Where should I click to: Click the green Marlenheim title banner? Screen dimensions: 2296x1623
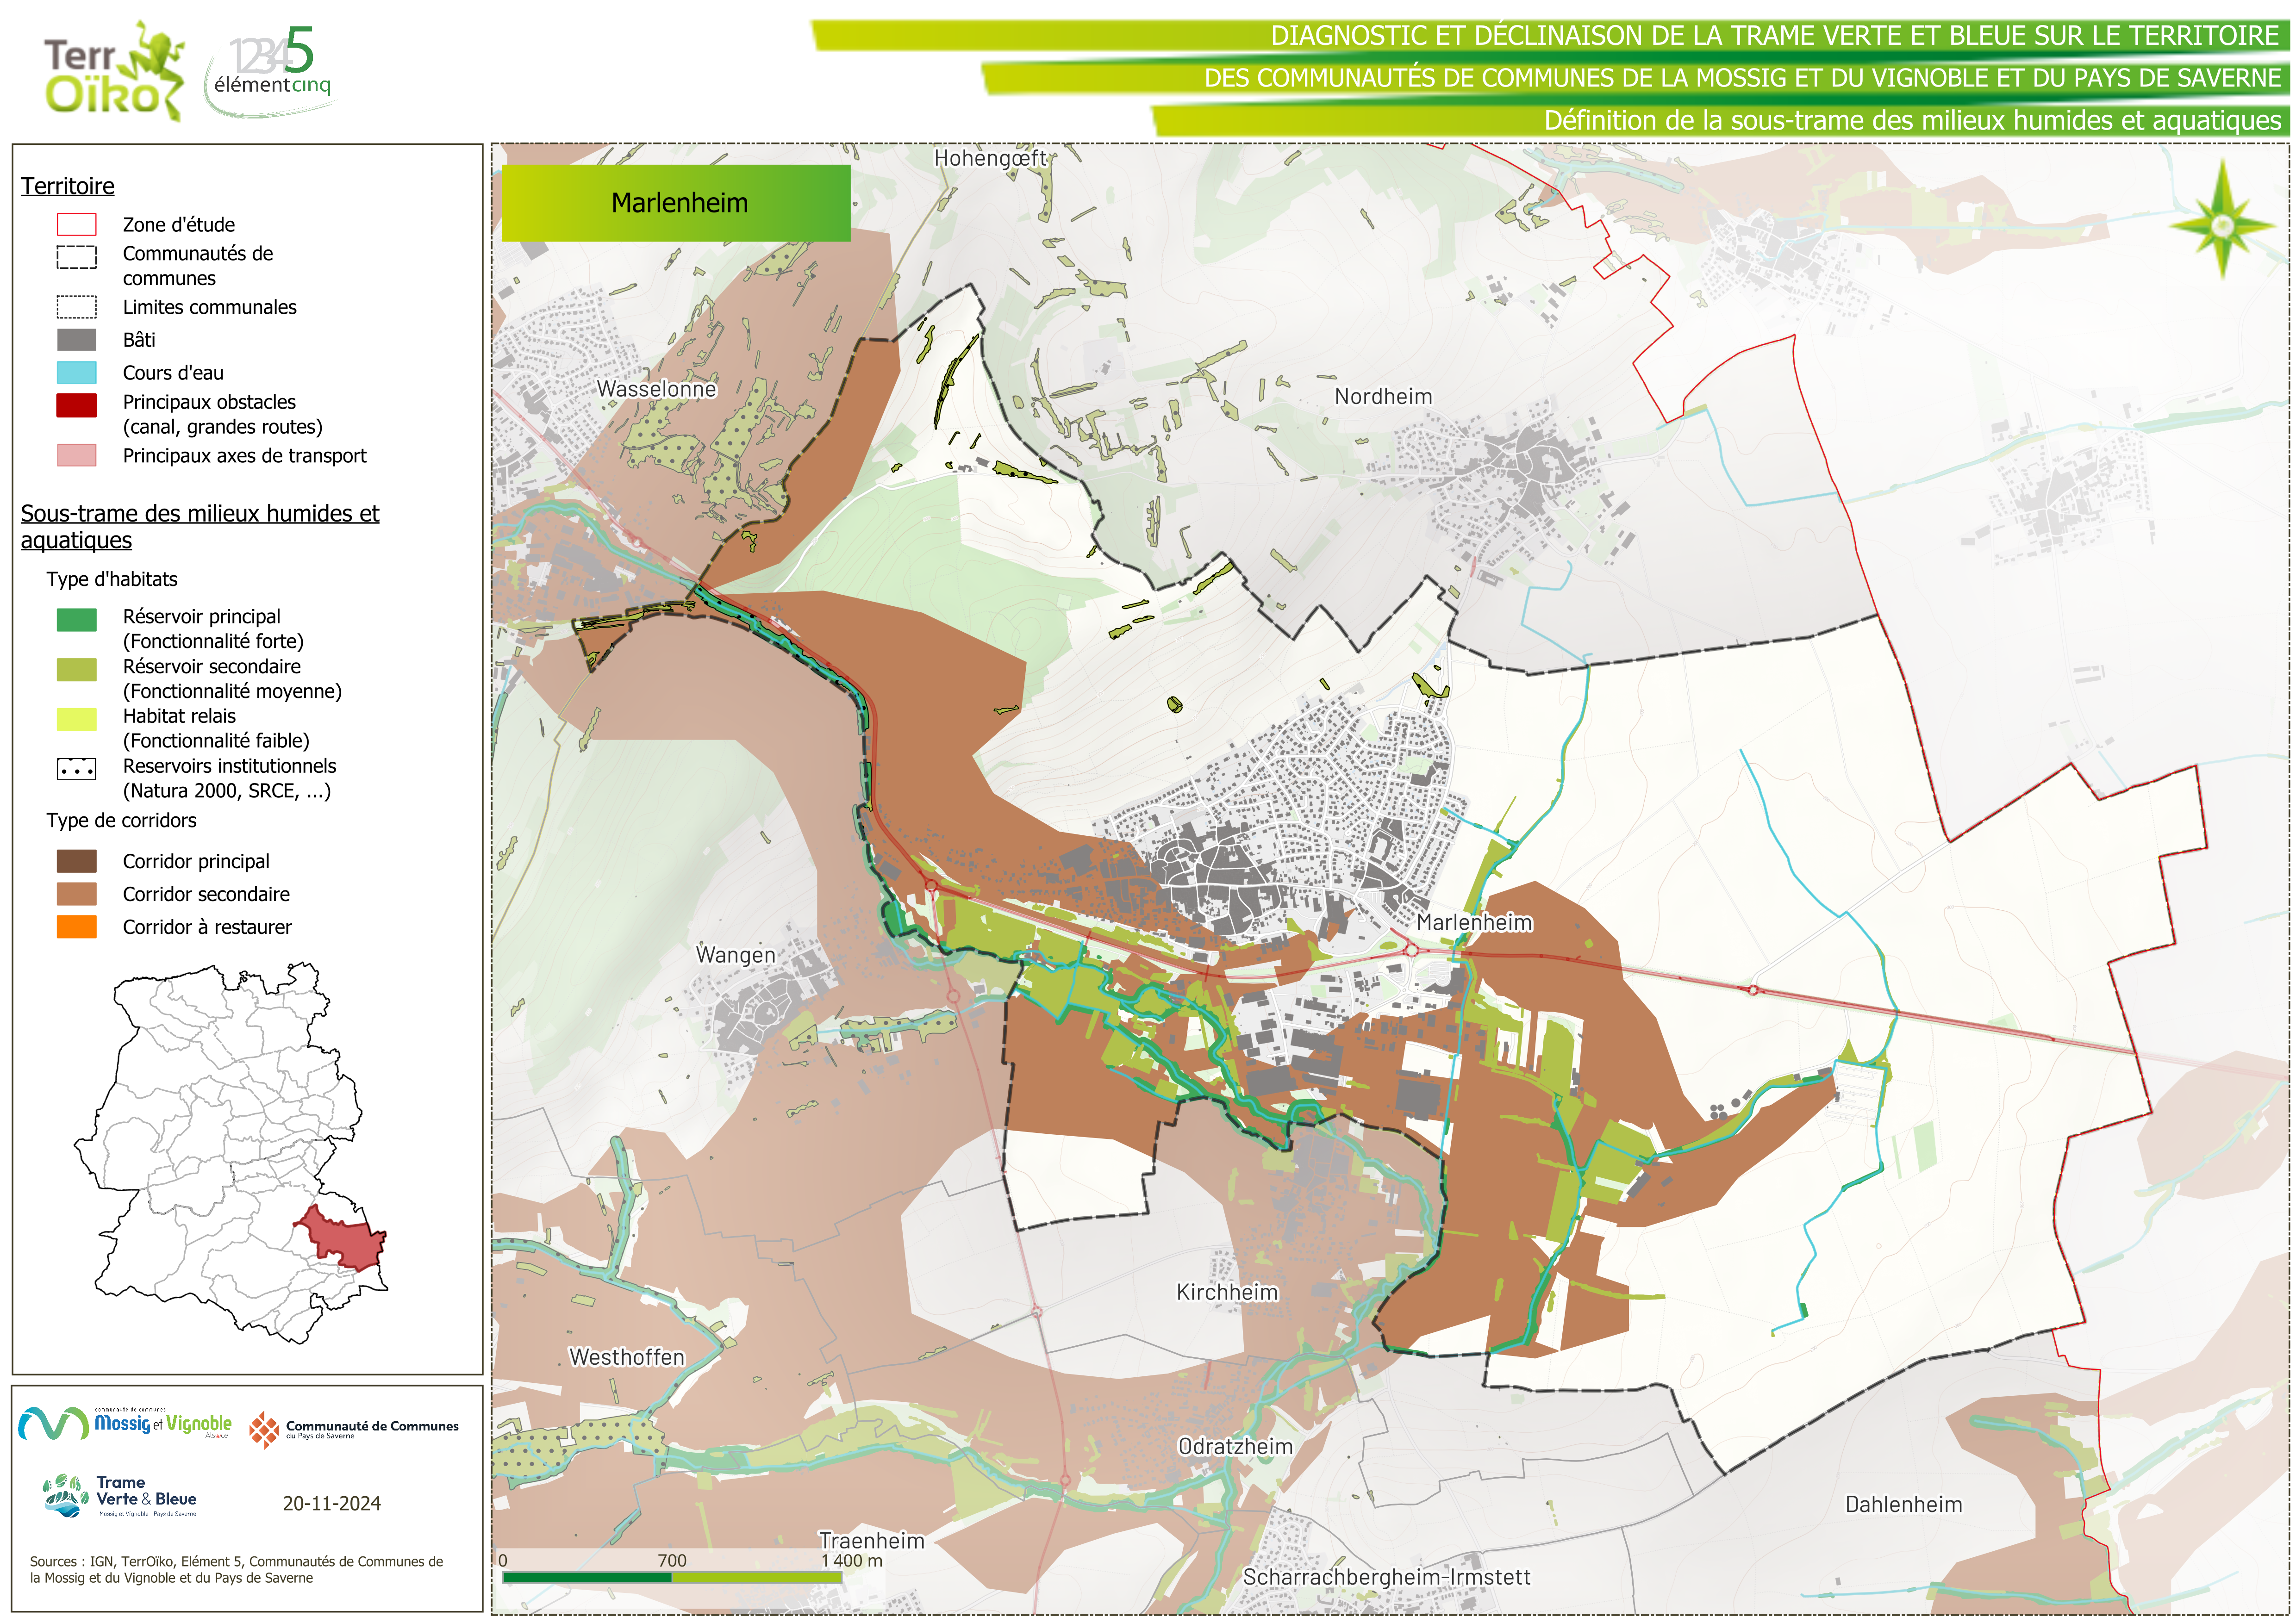[676, 203]
